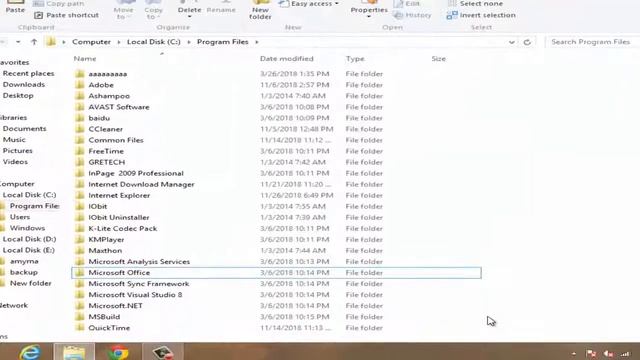The width and height of the screenshot is (640, 360).
Task: Sort by Date modified column header
Action: (287, 59)
